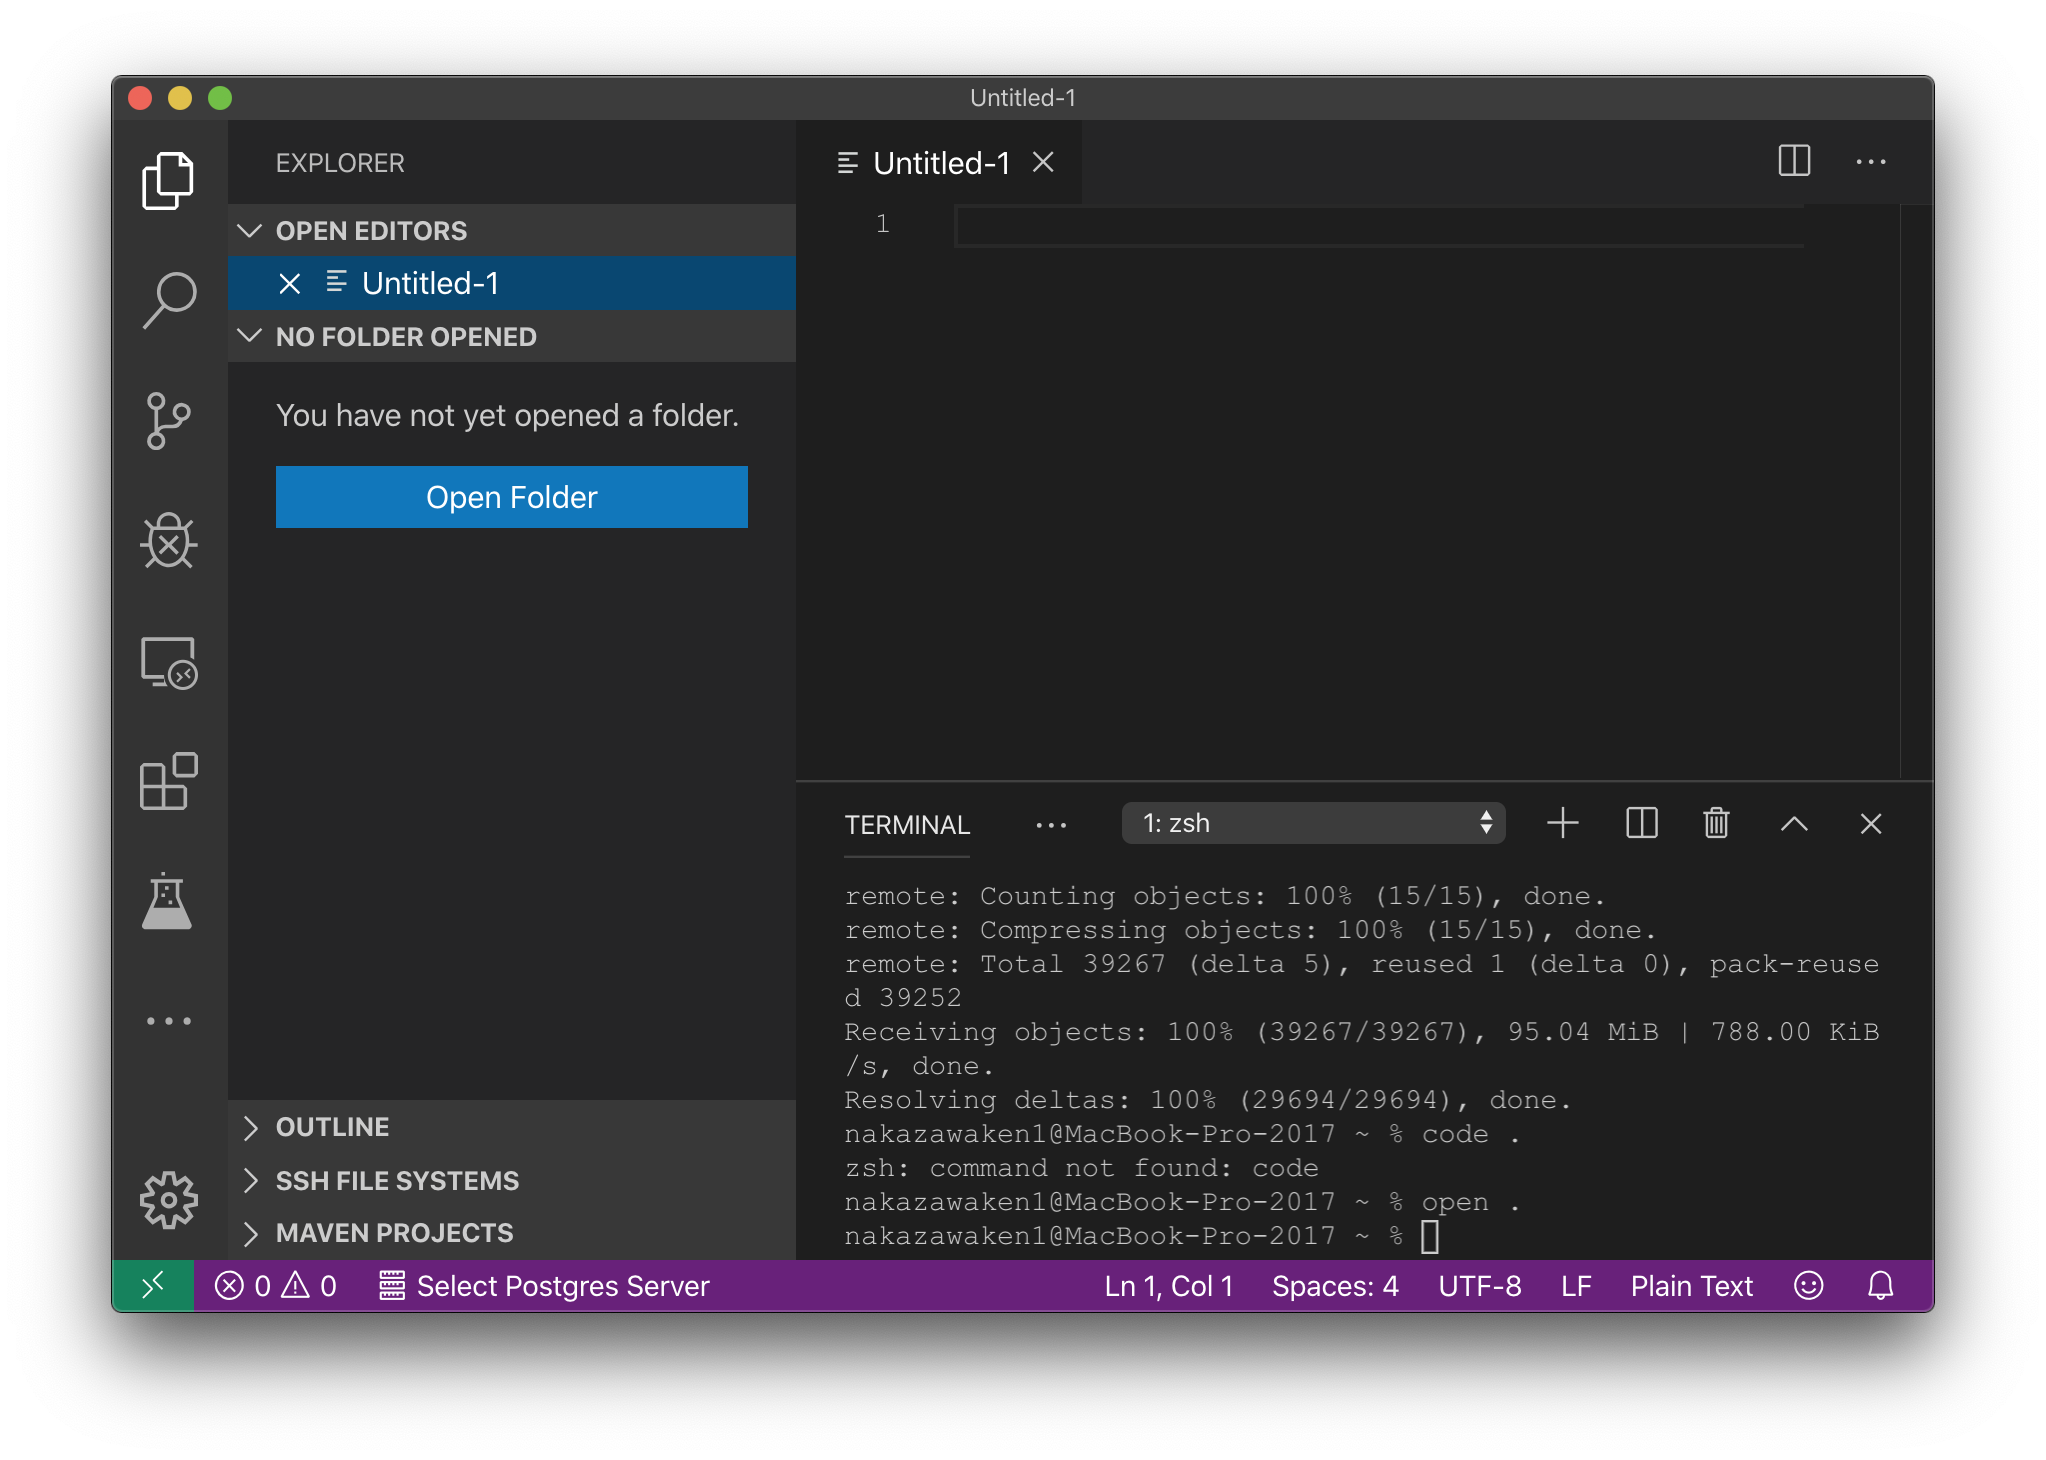
Task: Click line 1 in the editor
Action: pos(1200,224)
